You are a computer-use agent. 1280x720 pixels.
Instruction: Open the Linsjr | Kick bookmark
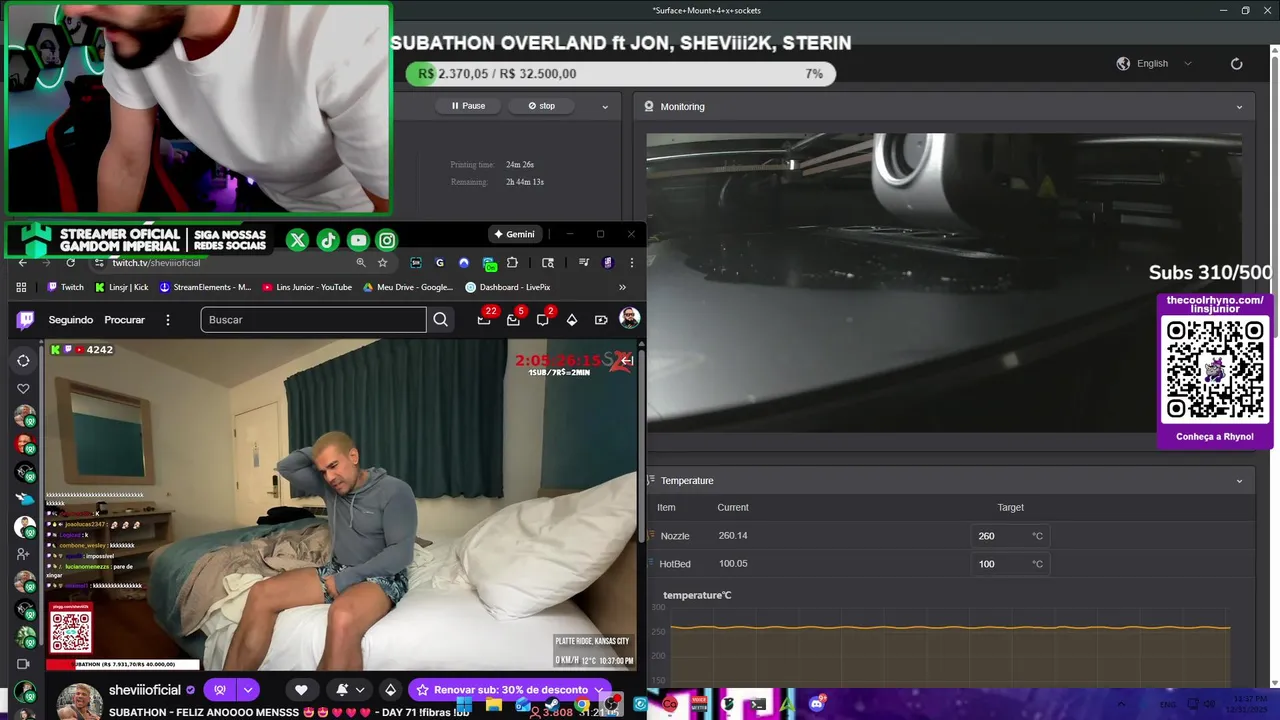(x=122, y=287)
